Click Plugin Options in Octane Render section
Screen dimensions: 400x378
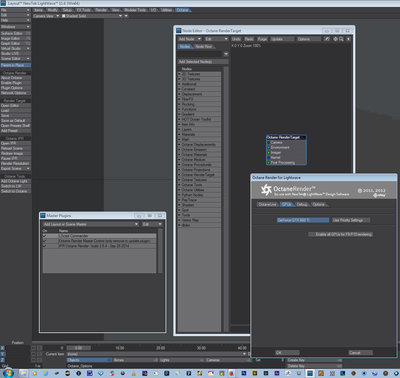tap(15, 88)
